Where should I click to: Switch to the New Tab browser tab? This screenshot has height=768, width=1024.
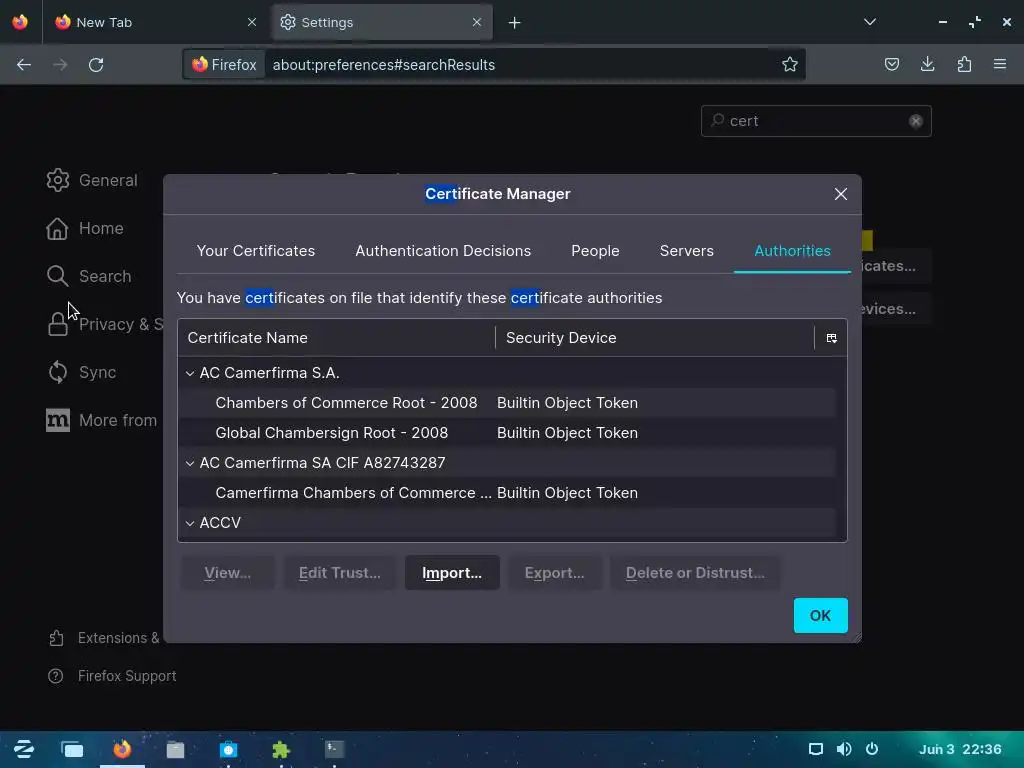pos(157,22)
